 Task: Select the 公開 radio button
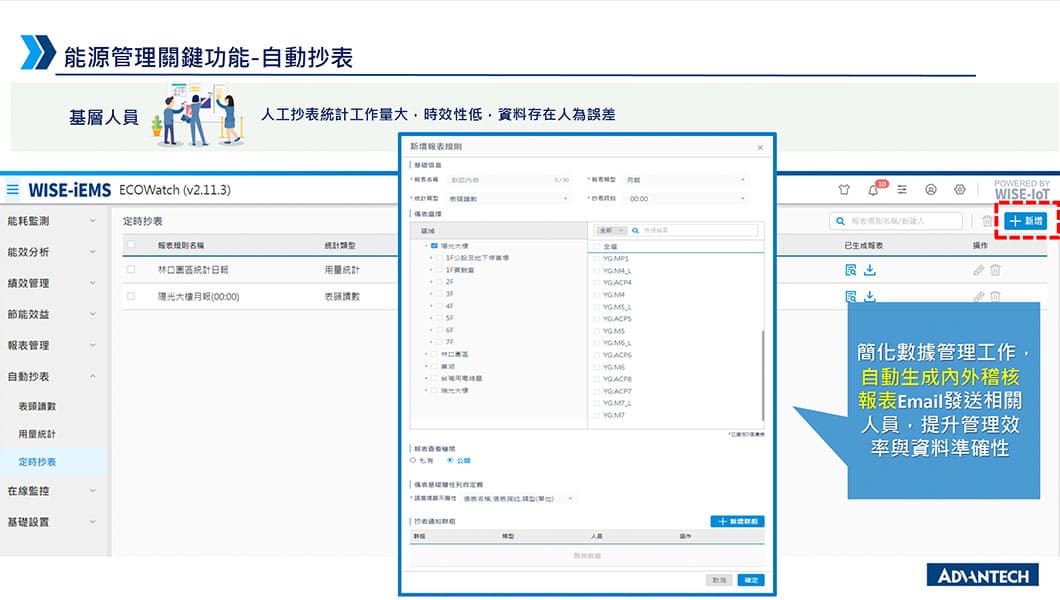pyautogui.click(x=450, y=460)
